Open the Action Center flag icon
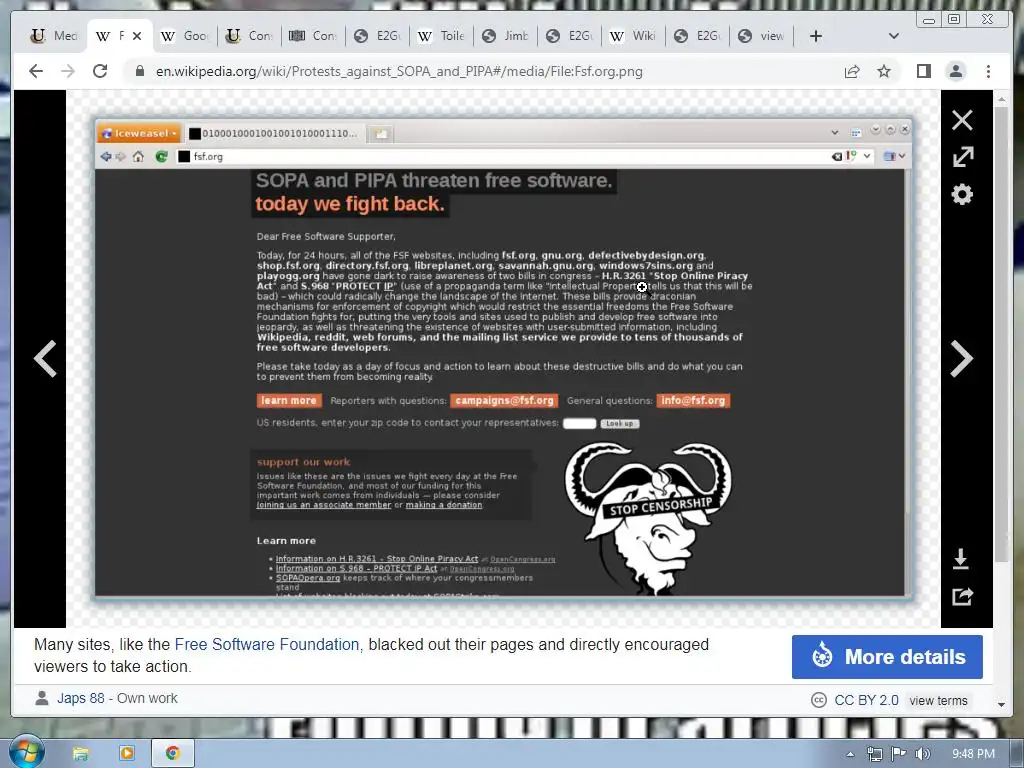Screen dimensions: 1024x768 click(899, 754)
